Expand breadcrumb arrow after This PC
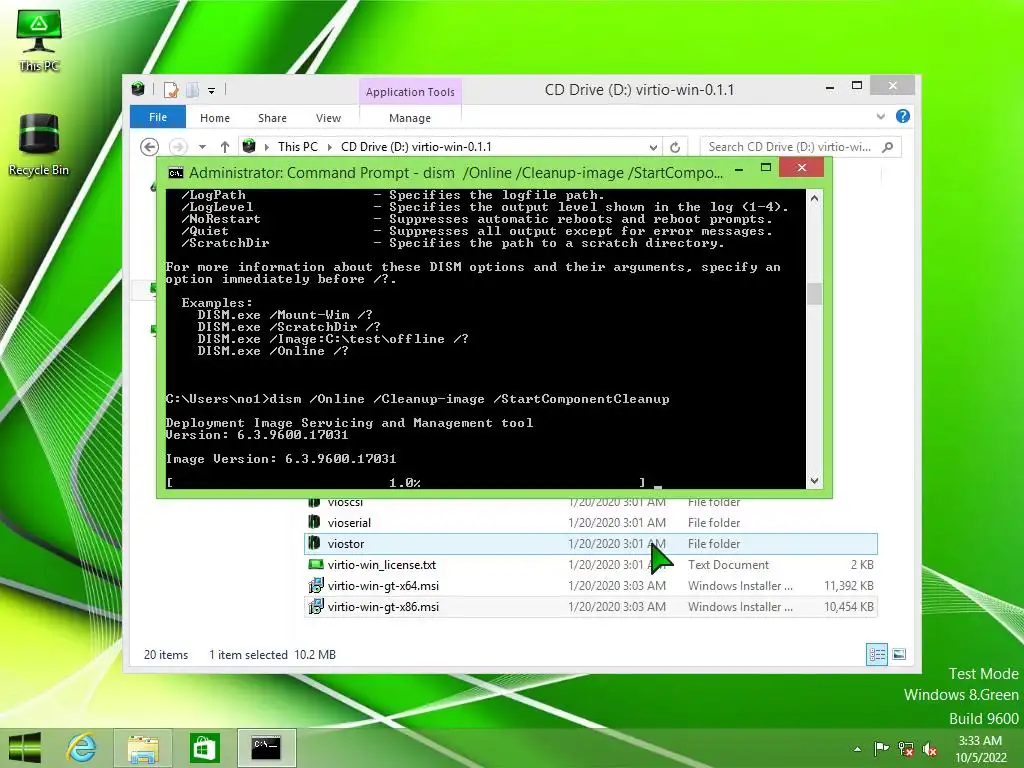This screenshot has height=768, width=1024. point(328,147)
